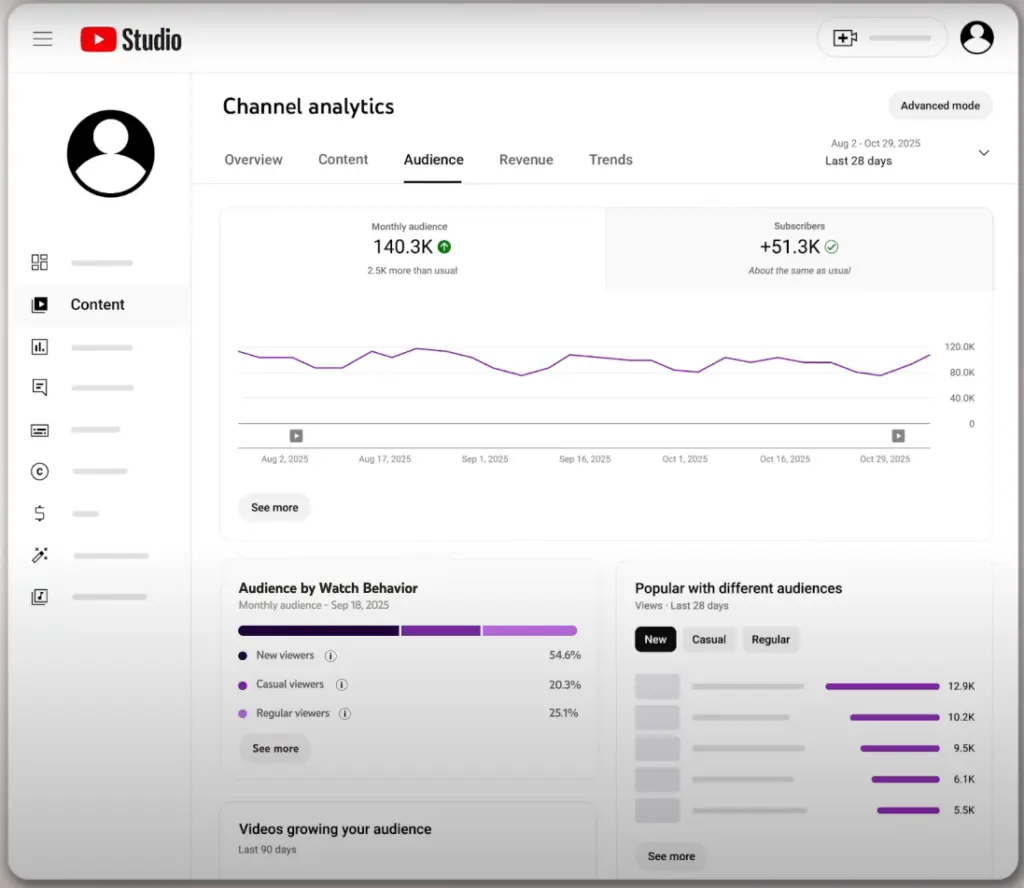The image size is (1024, 888).
Task: Switch to the Overview tab
Action: [253, 160]
